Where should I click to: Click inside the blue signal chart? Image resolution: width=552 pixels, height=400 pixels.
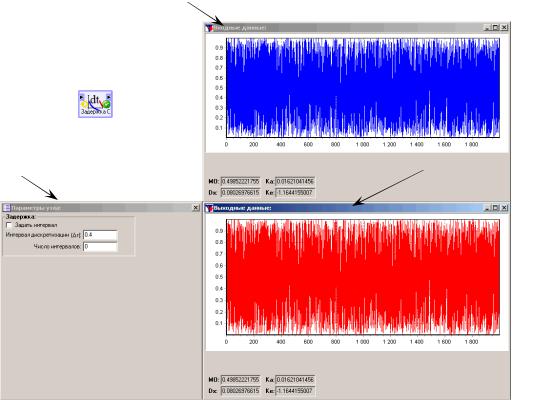point(363,88)
